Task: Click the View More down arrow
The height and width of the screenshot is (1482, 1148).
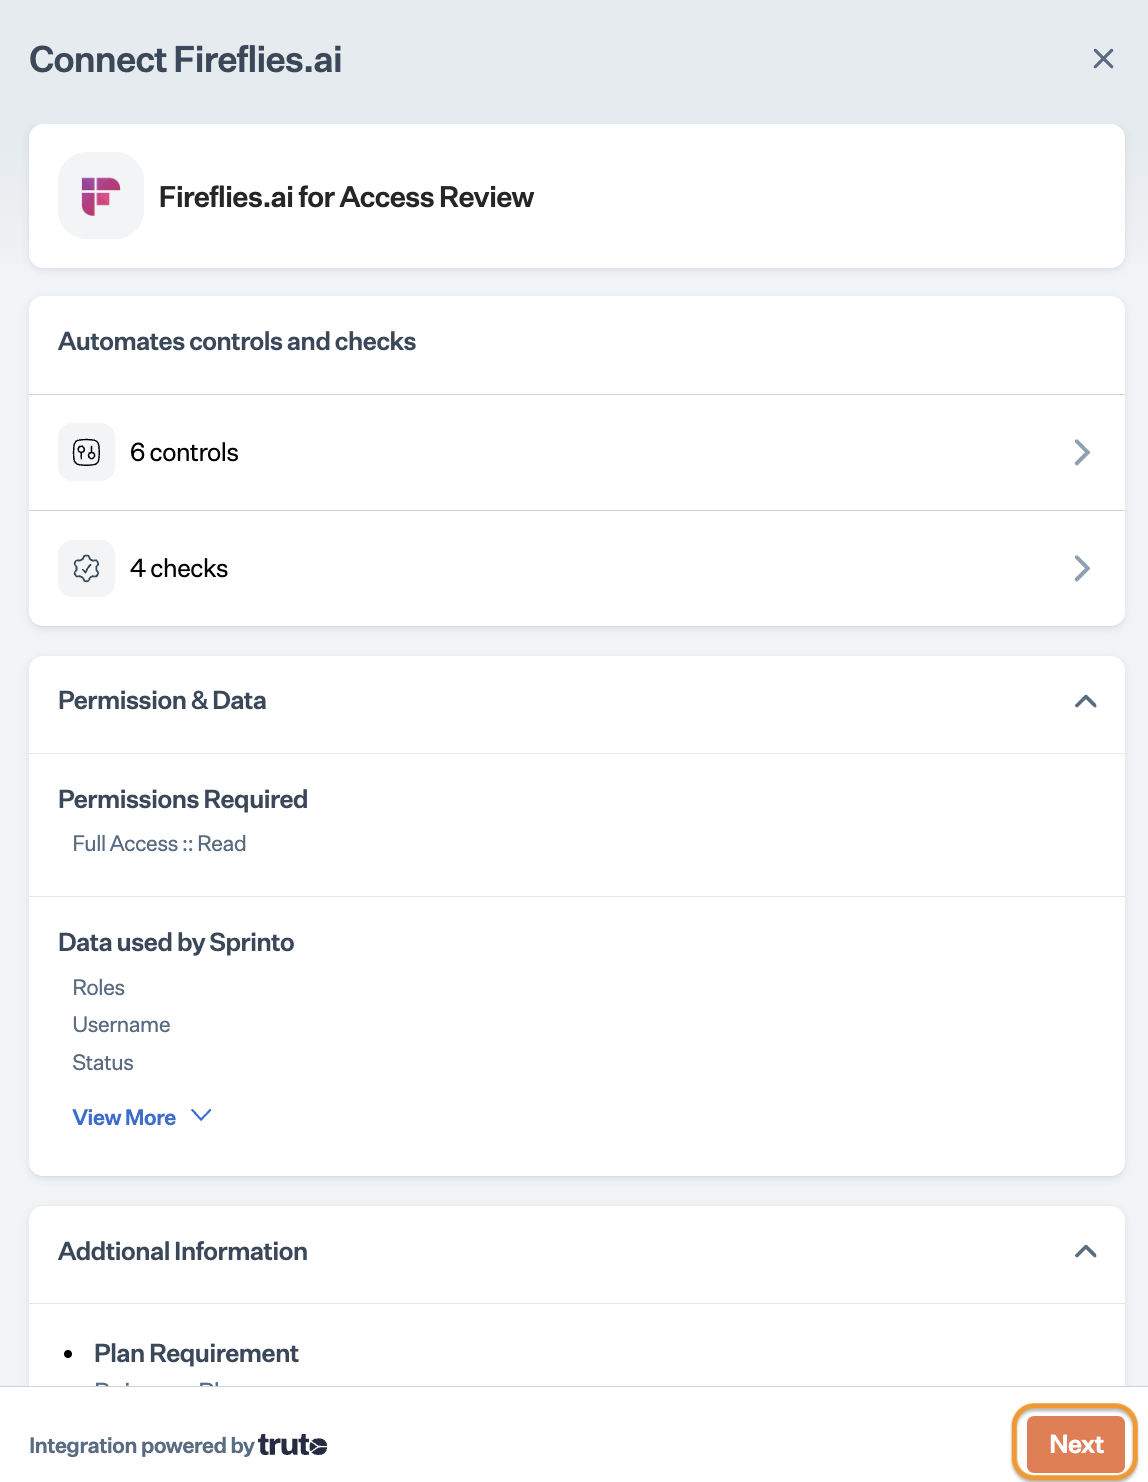Action: click(x=201, y=1115)
